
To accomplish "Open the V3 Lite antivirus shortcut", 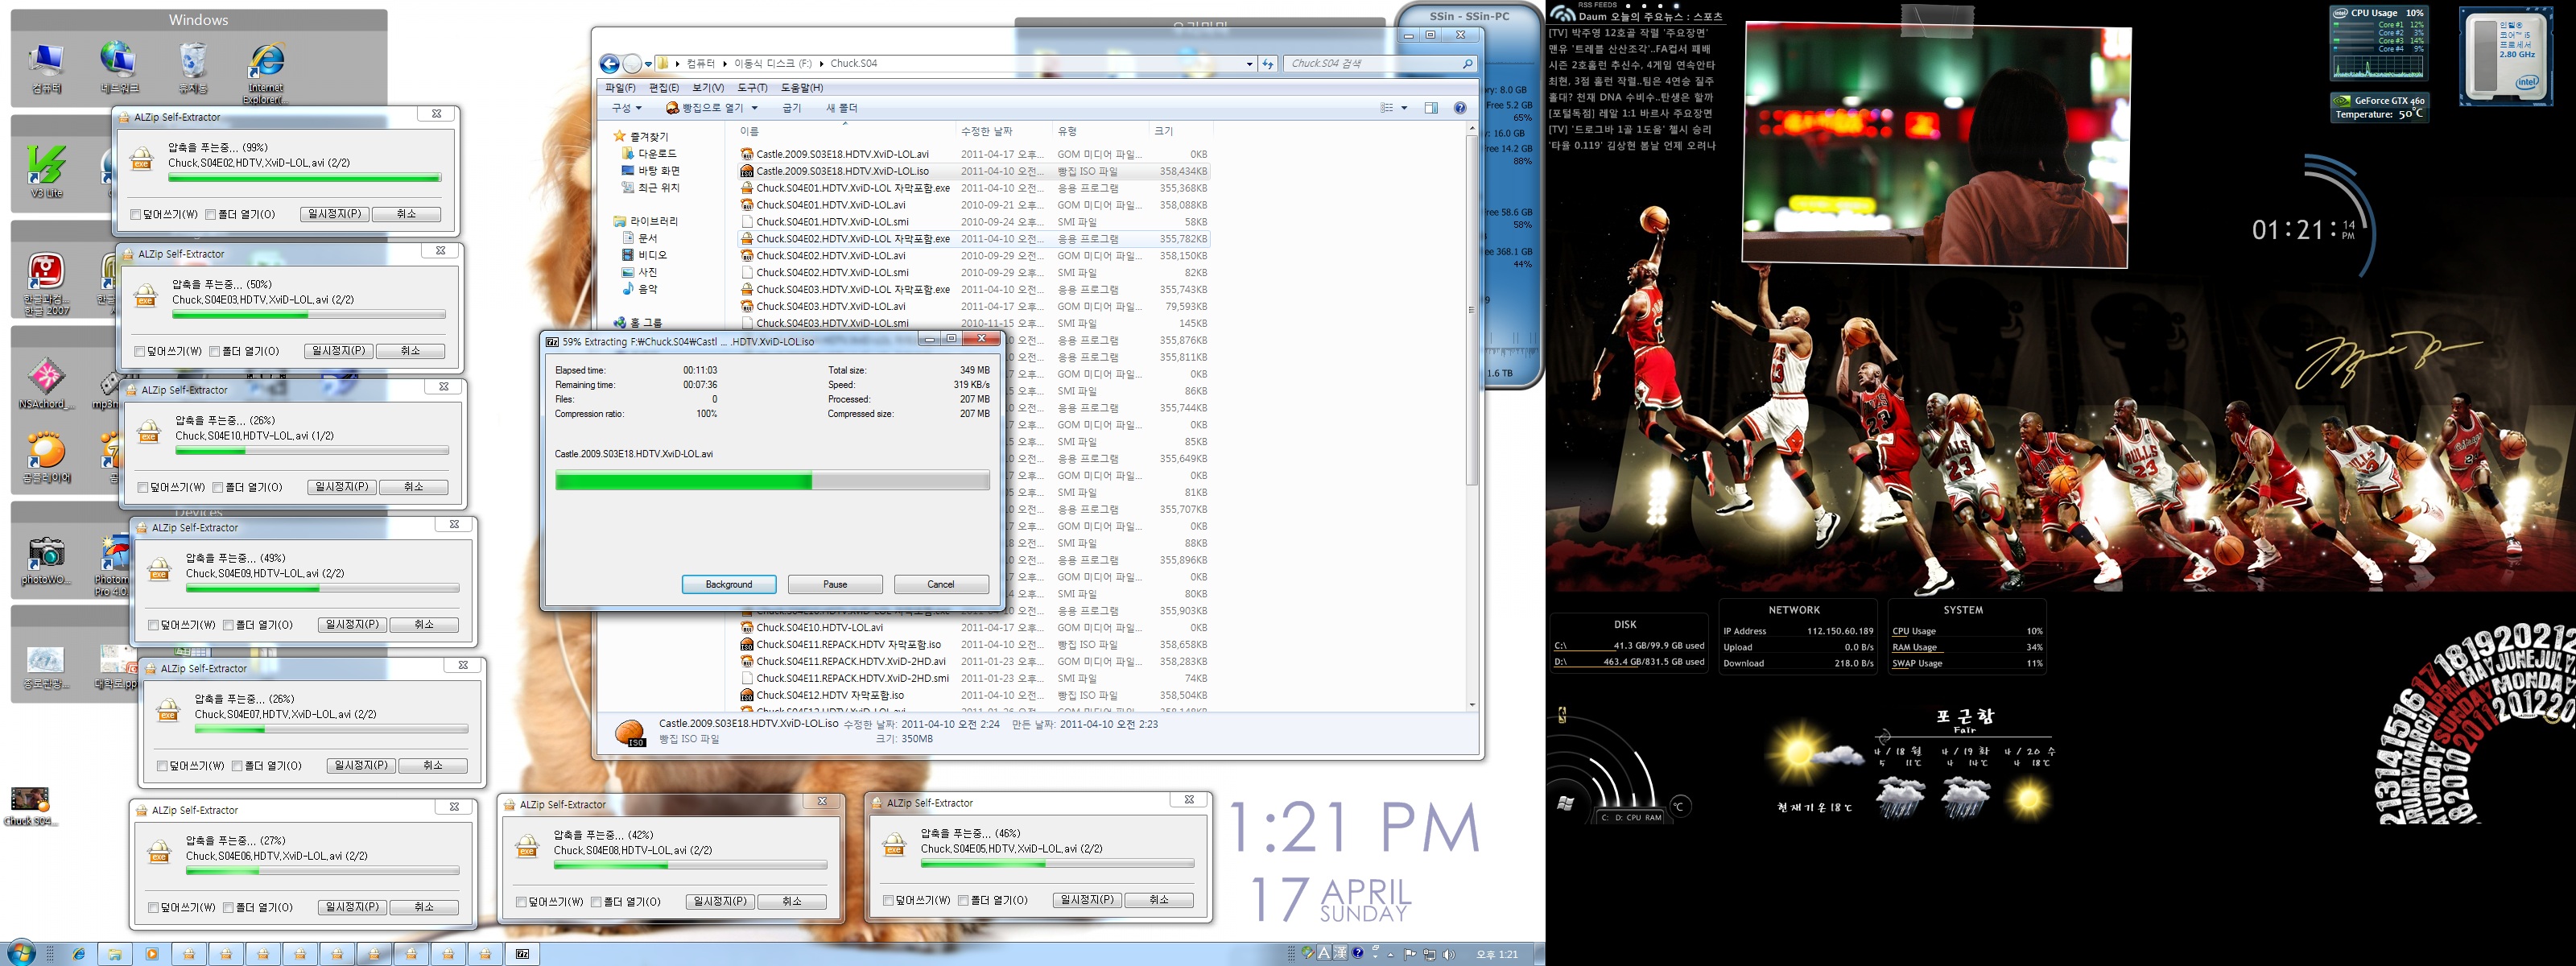I will tap(46, 171).
